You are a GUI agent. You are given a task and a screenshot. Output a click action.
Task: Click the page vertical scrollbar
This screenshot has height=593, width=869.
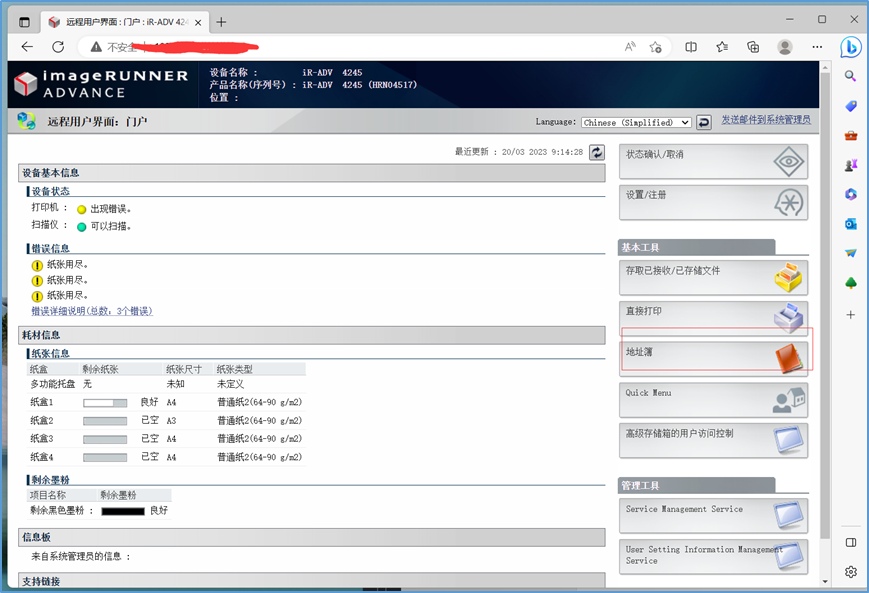(824, 300)
